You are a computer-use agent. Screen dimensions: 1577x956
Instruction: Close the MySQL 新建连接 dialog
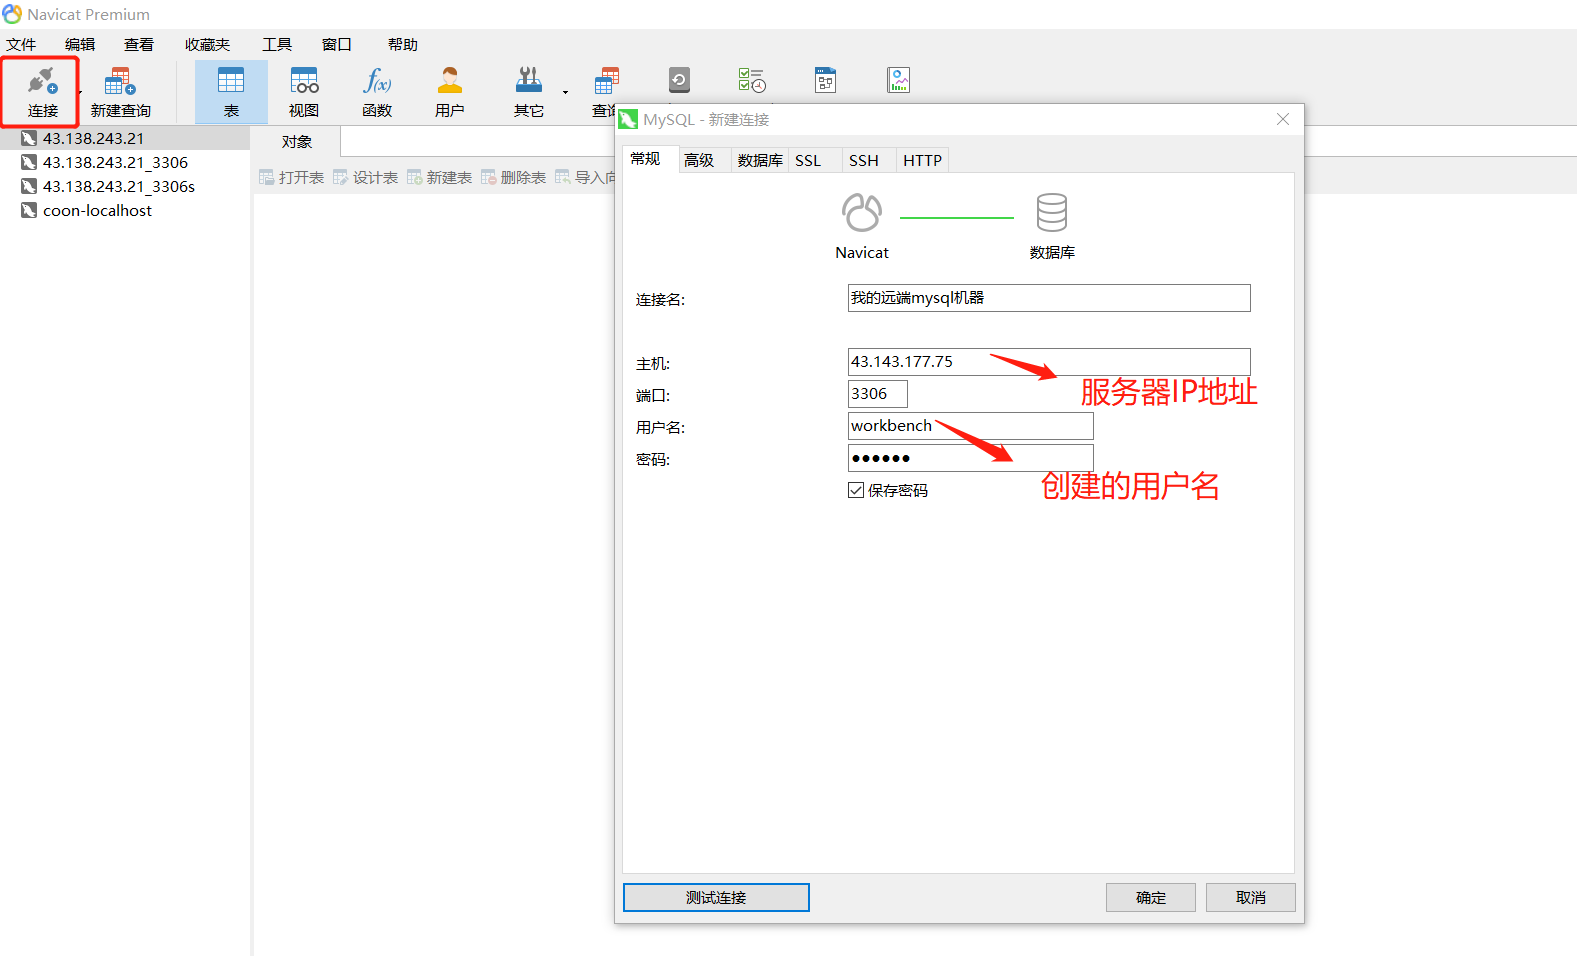1283,119
